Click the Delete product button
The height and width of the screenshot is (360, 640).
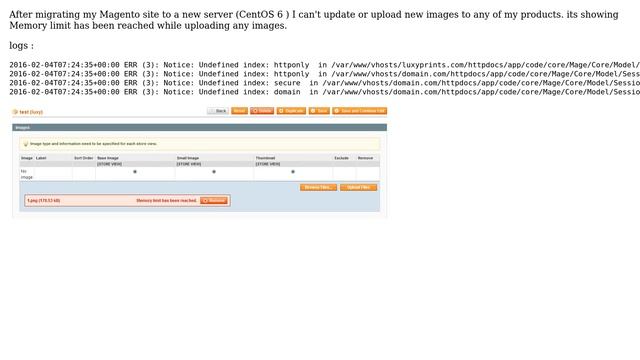(x=262, y=111)
